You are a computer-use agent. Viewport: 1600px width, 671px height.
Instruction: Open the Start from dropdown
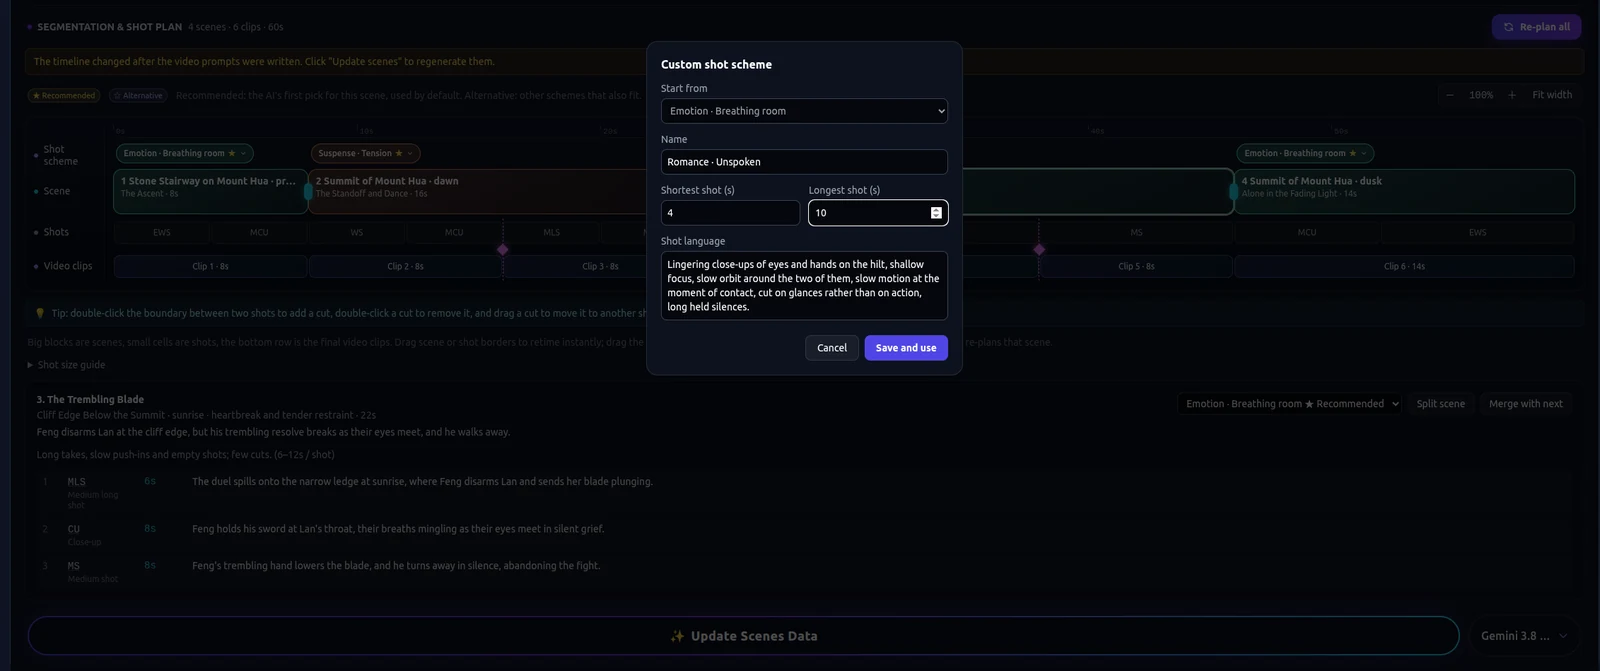(804, 111)
